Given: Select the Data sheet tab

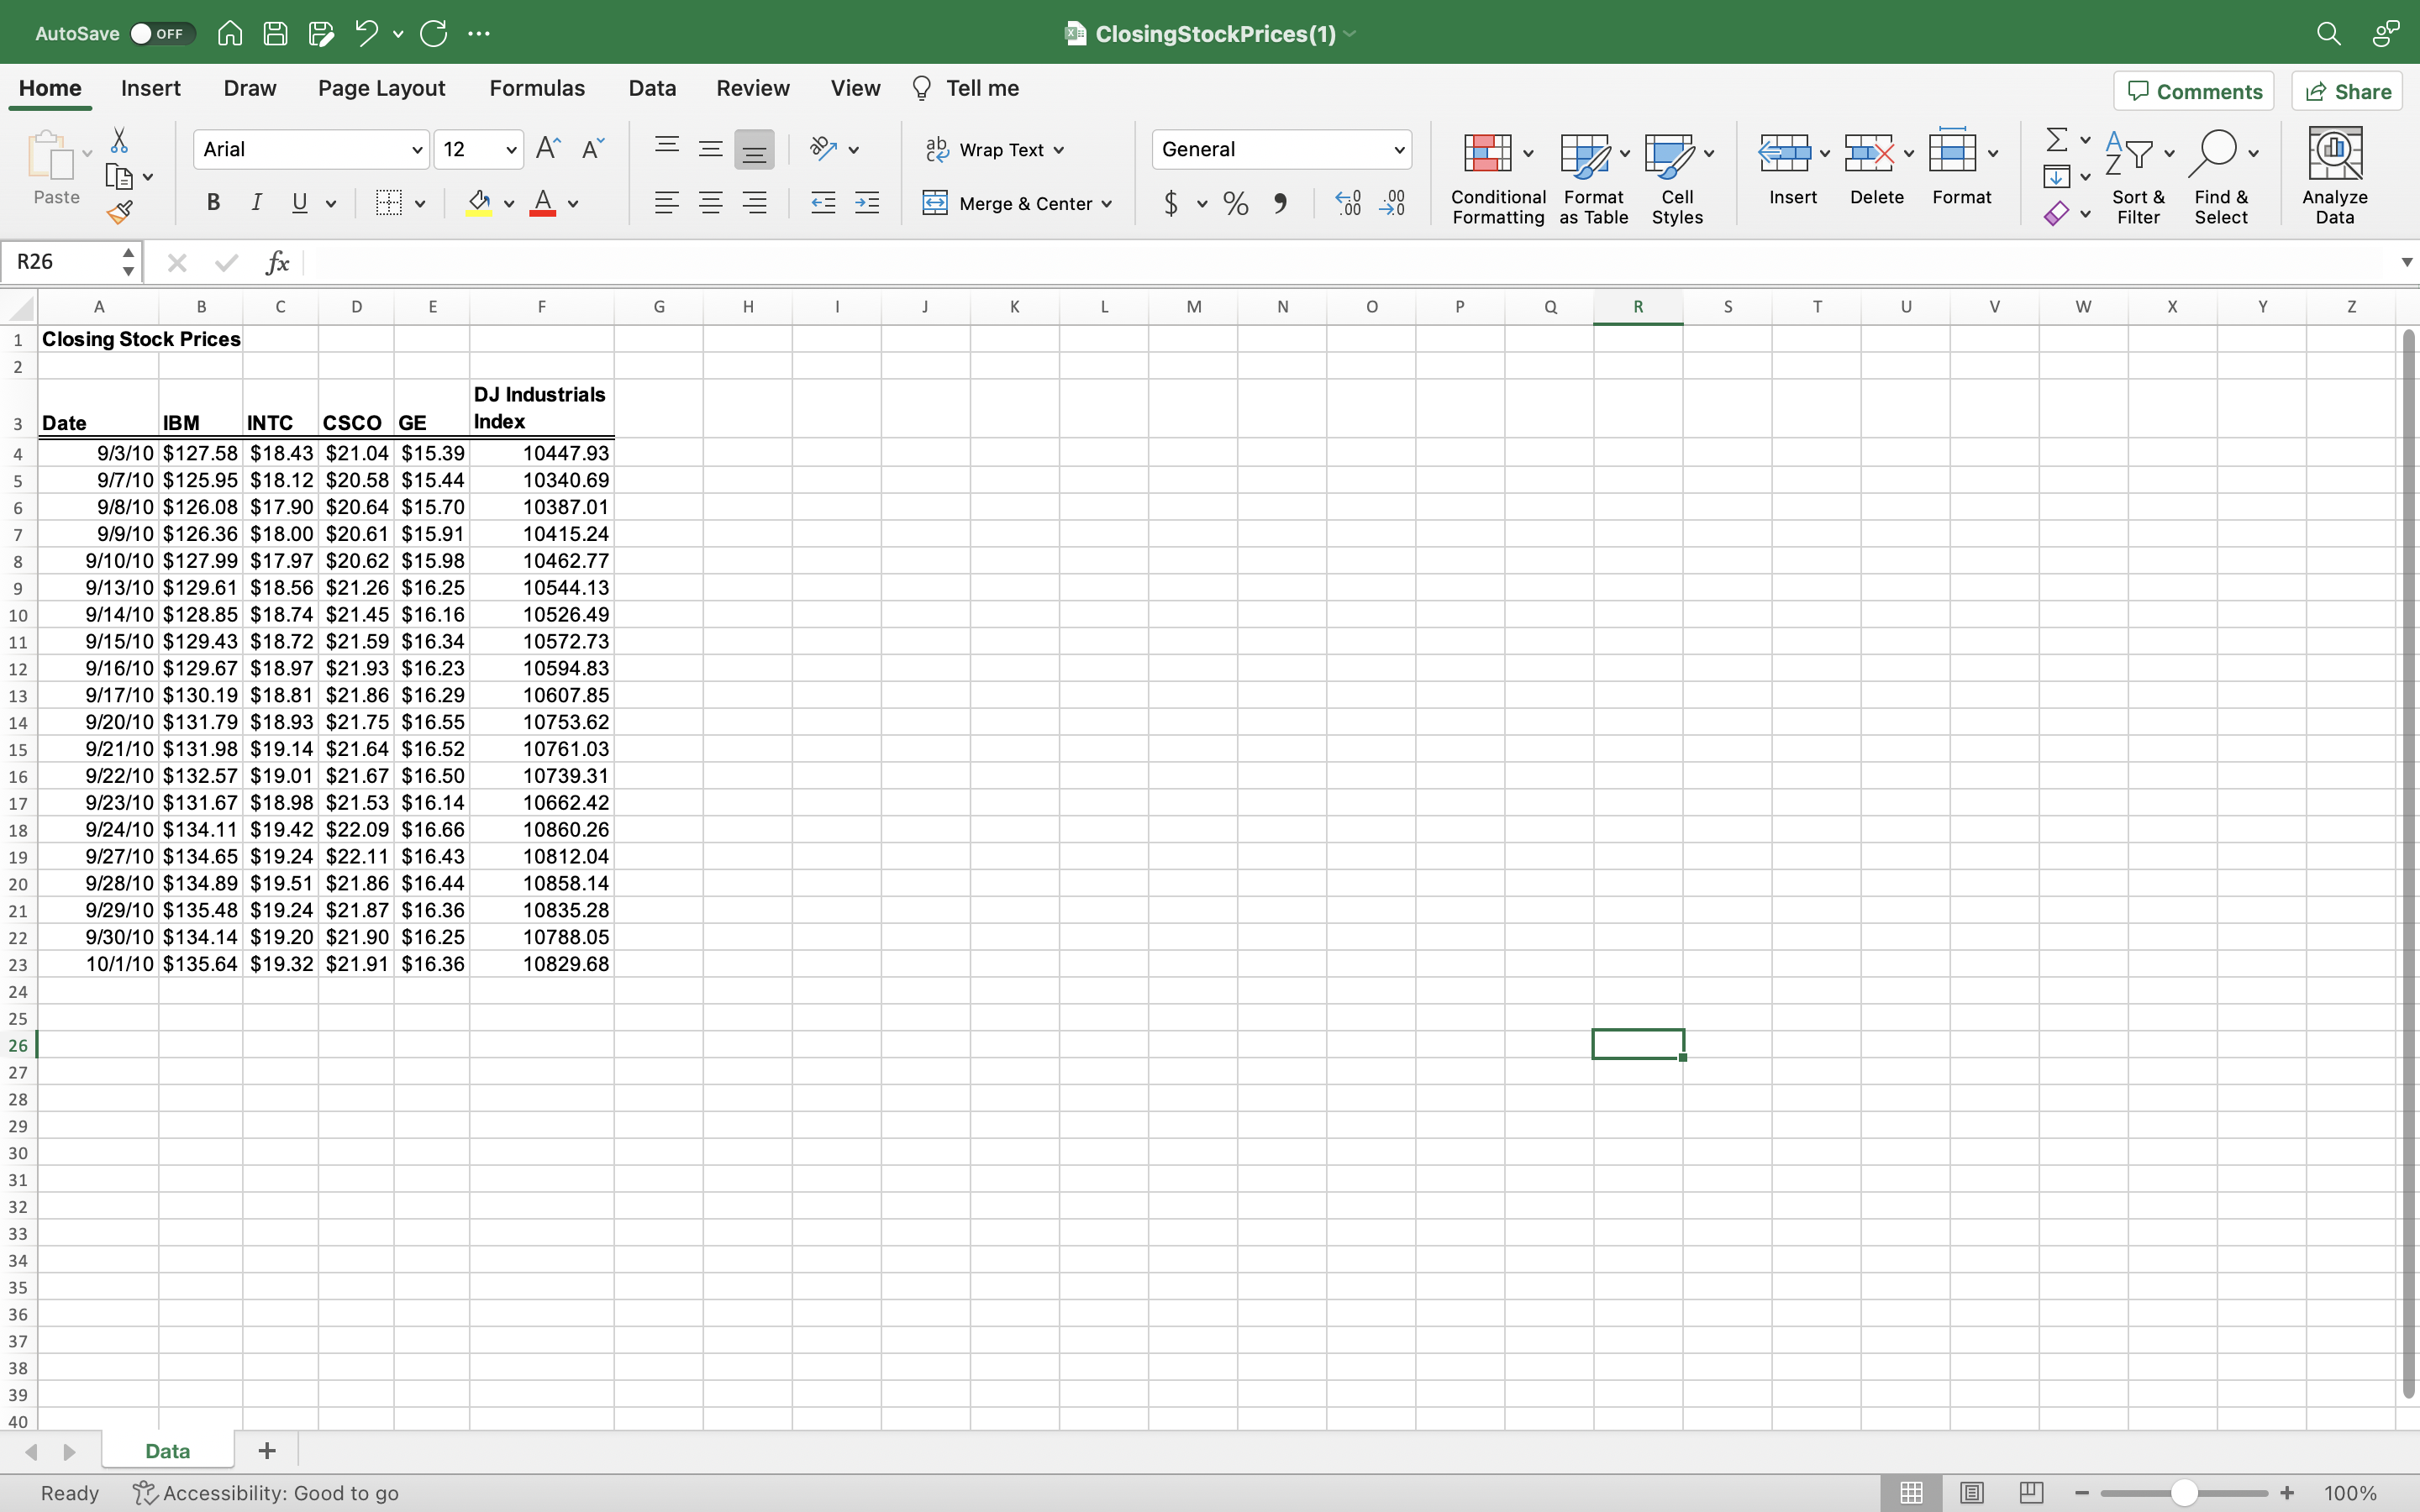Looking at the screenshot, I should 168,1450.
